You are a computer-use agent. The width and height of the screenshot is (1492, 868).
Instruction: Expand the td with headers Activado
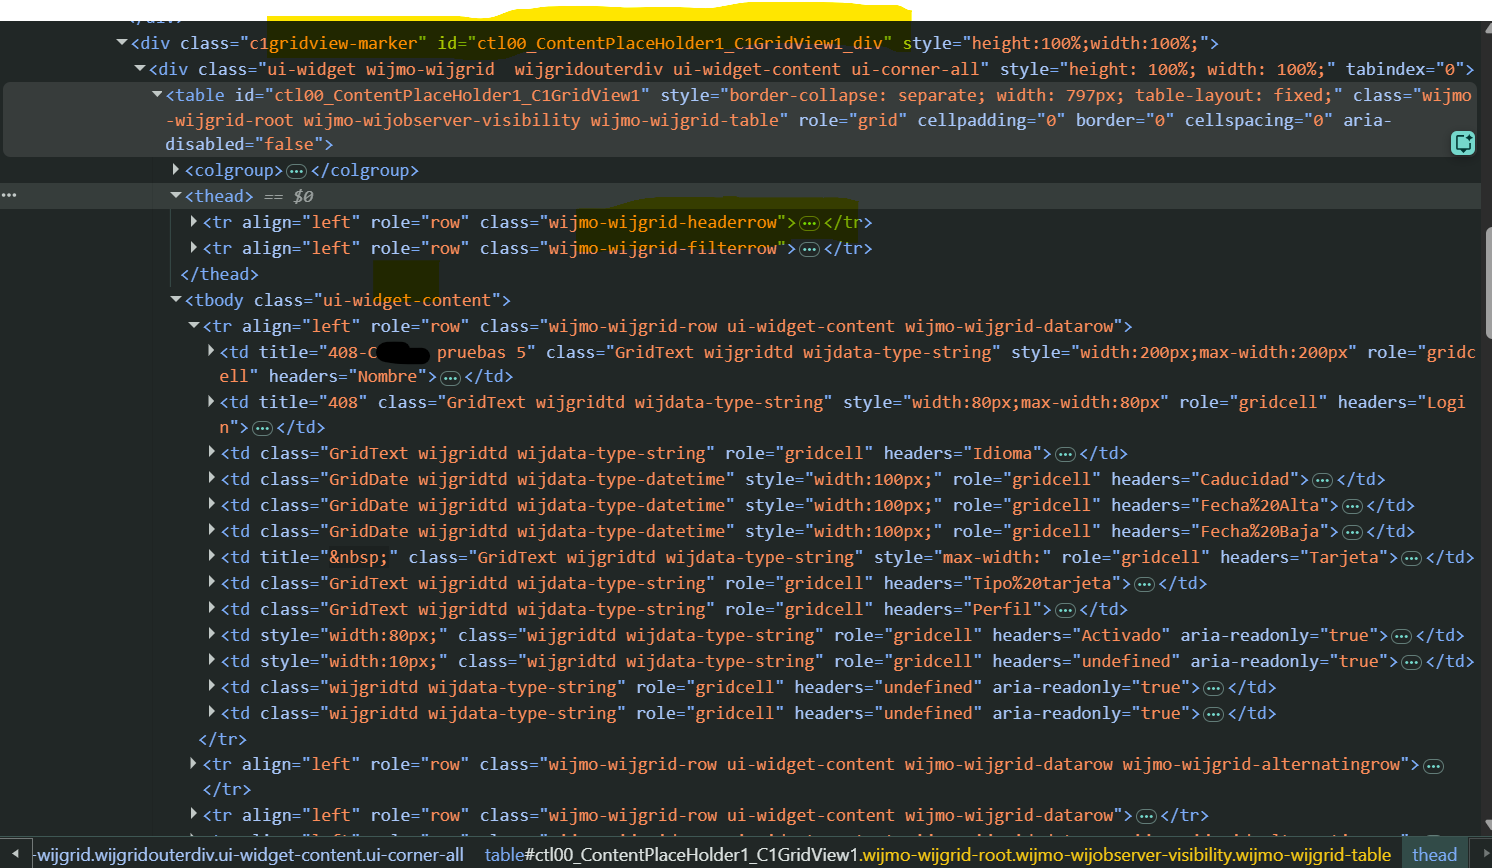[211, 634]
